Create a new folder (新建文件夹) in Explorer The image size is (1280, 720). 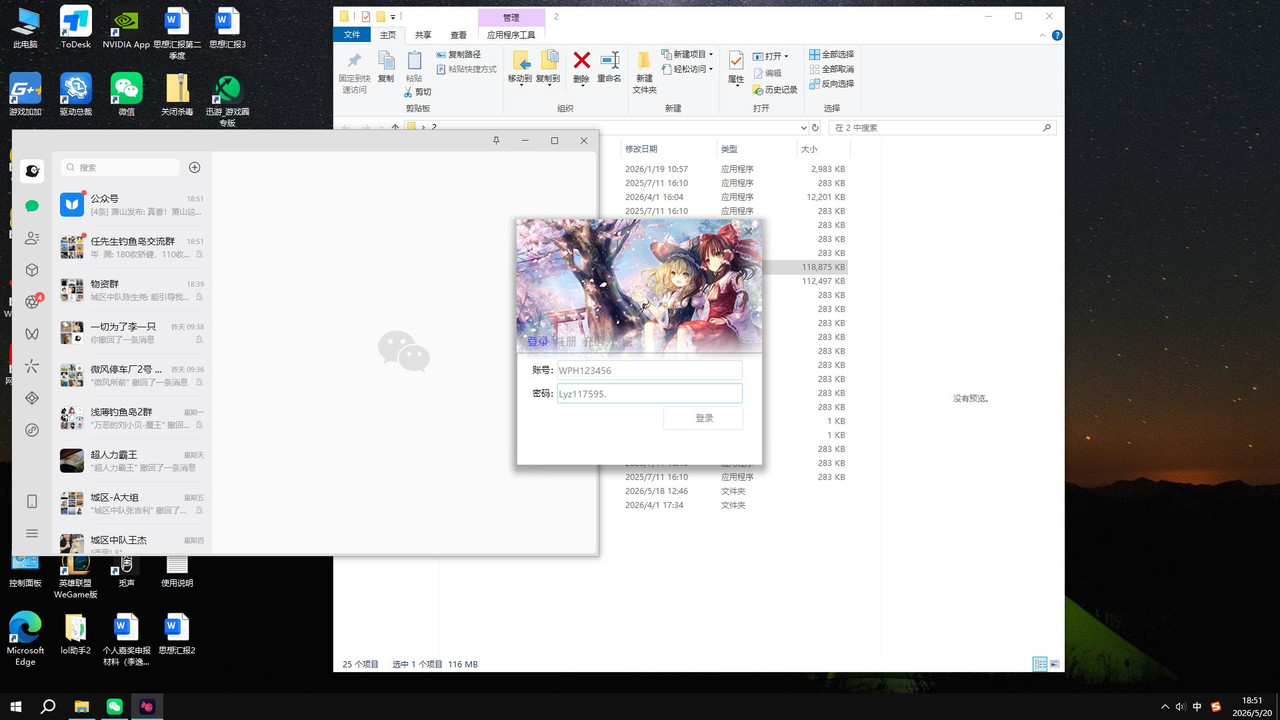pyautogui.click(x=644, y=72)
